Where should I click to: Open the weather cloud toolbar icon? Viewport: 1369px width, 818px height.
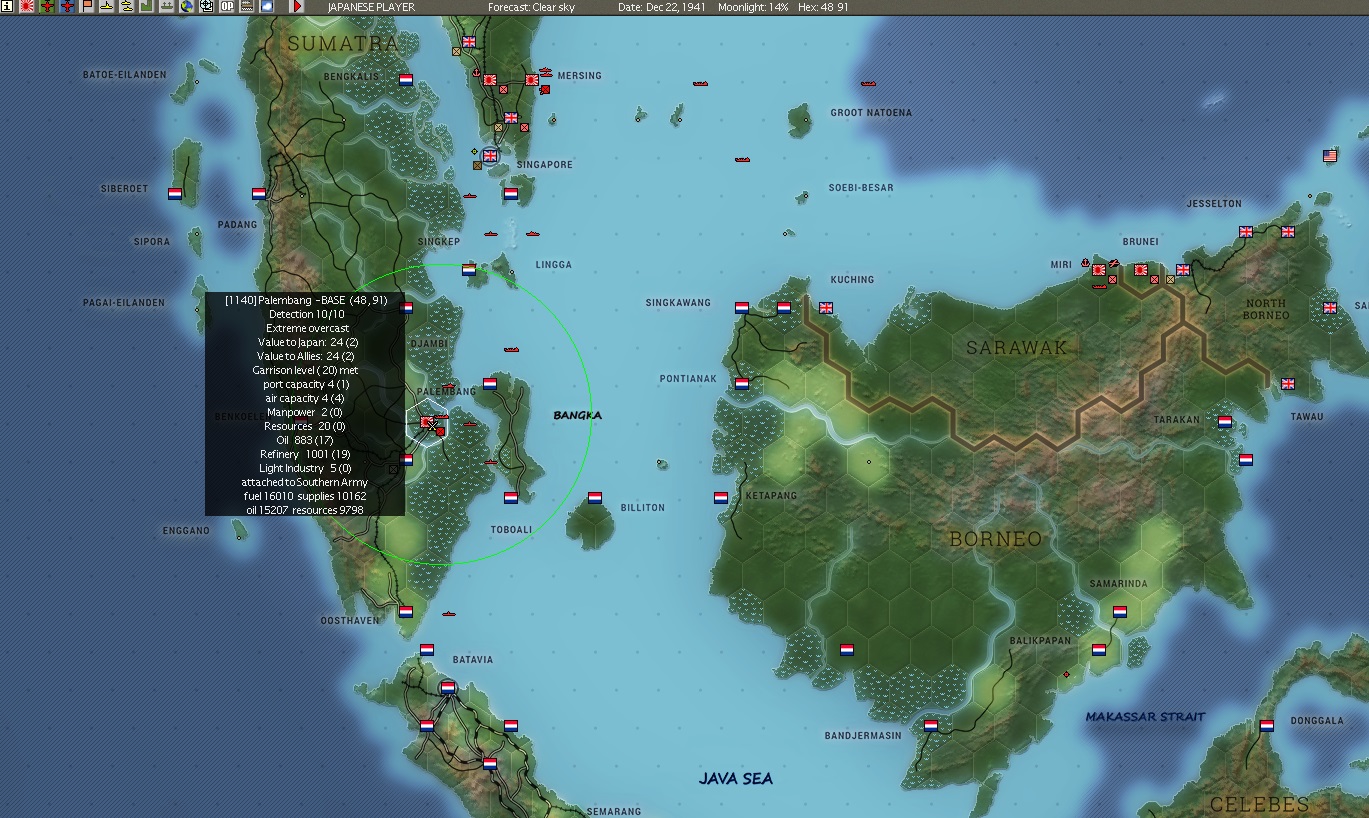267,6
